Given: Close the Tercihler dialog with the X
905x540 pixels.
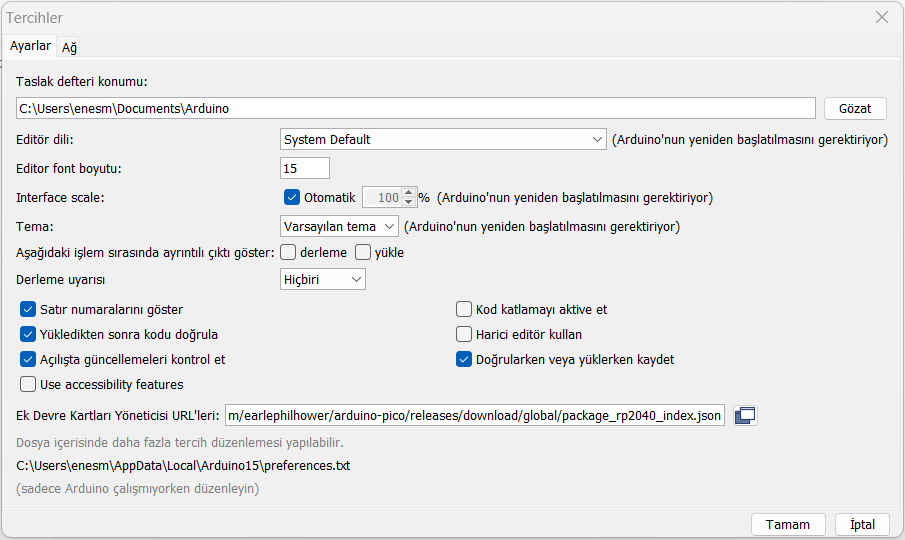Looking at the screenshot, I should [x=881, y=17].
